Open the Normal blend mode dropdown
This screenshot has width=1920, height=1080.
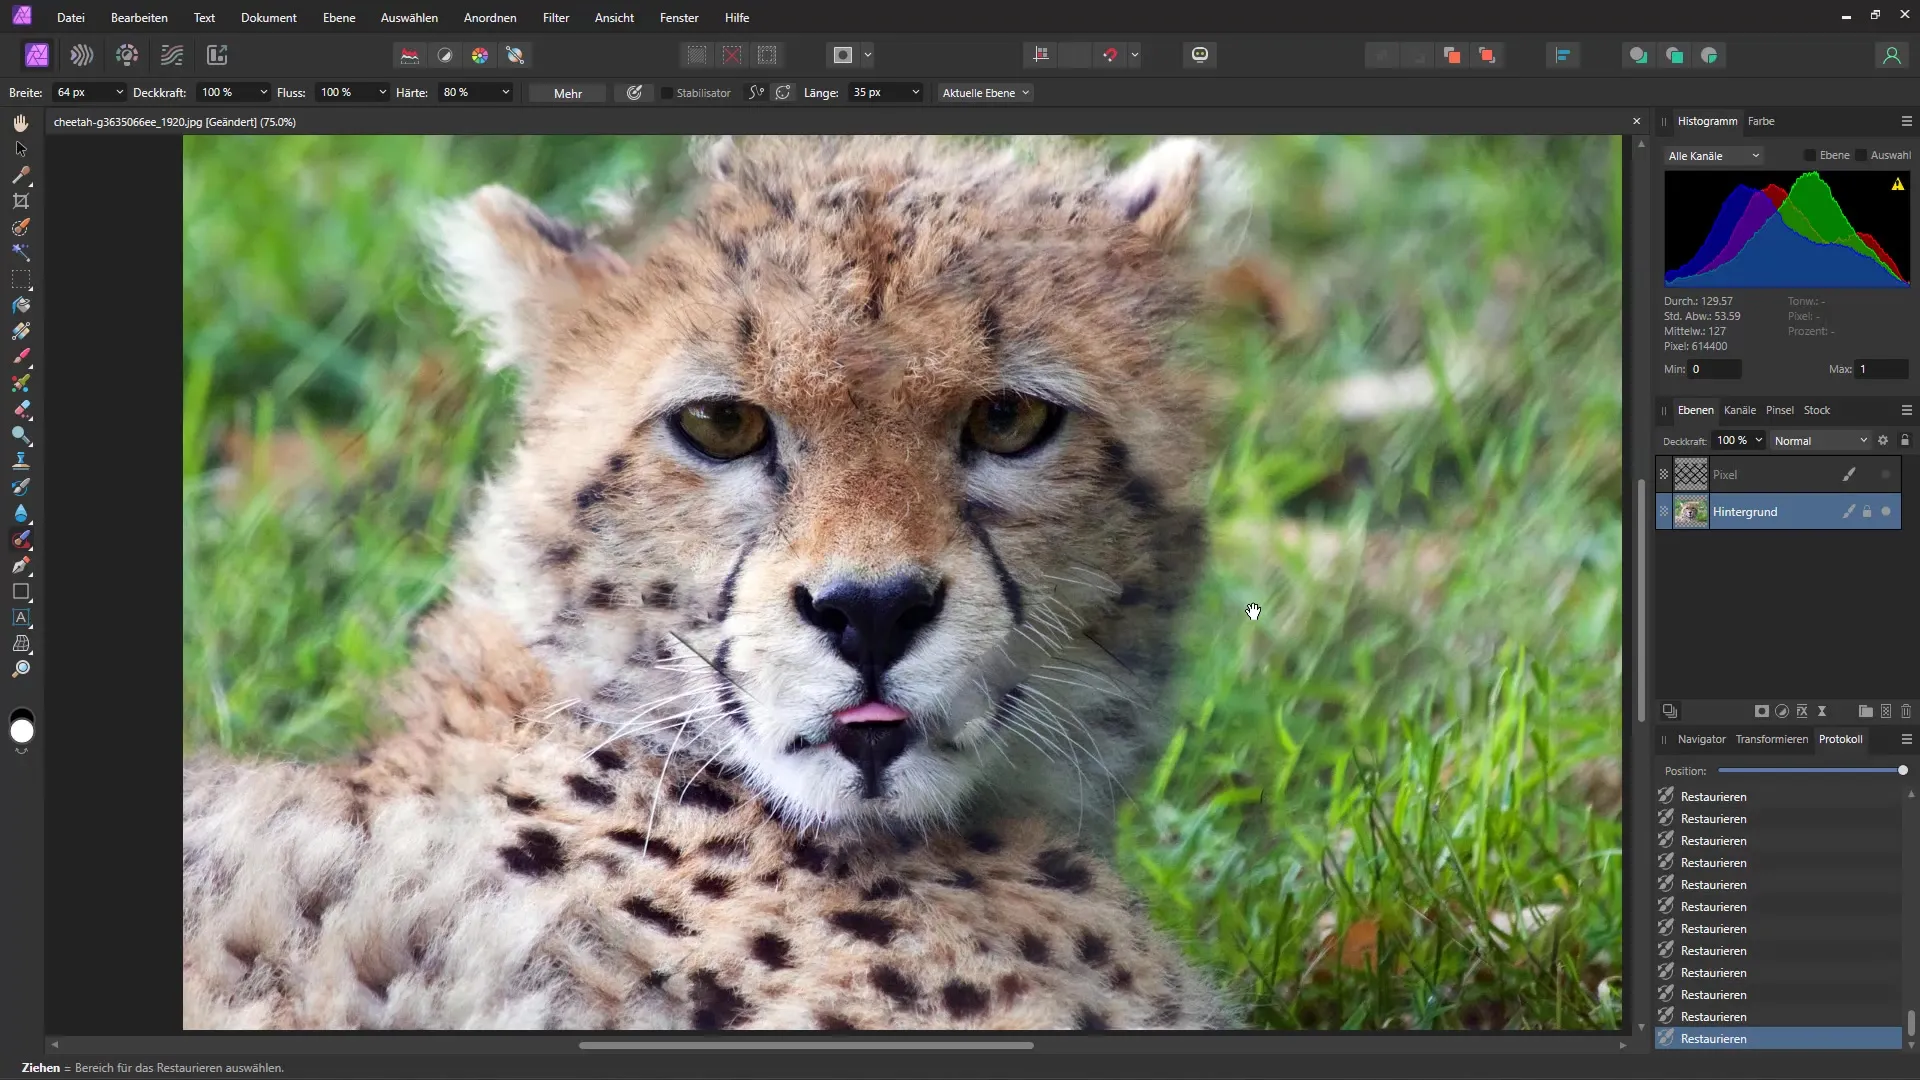point(1820,441)
